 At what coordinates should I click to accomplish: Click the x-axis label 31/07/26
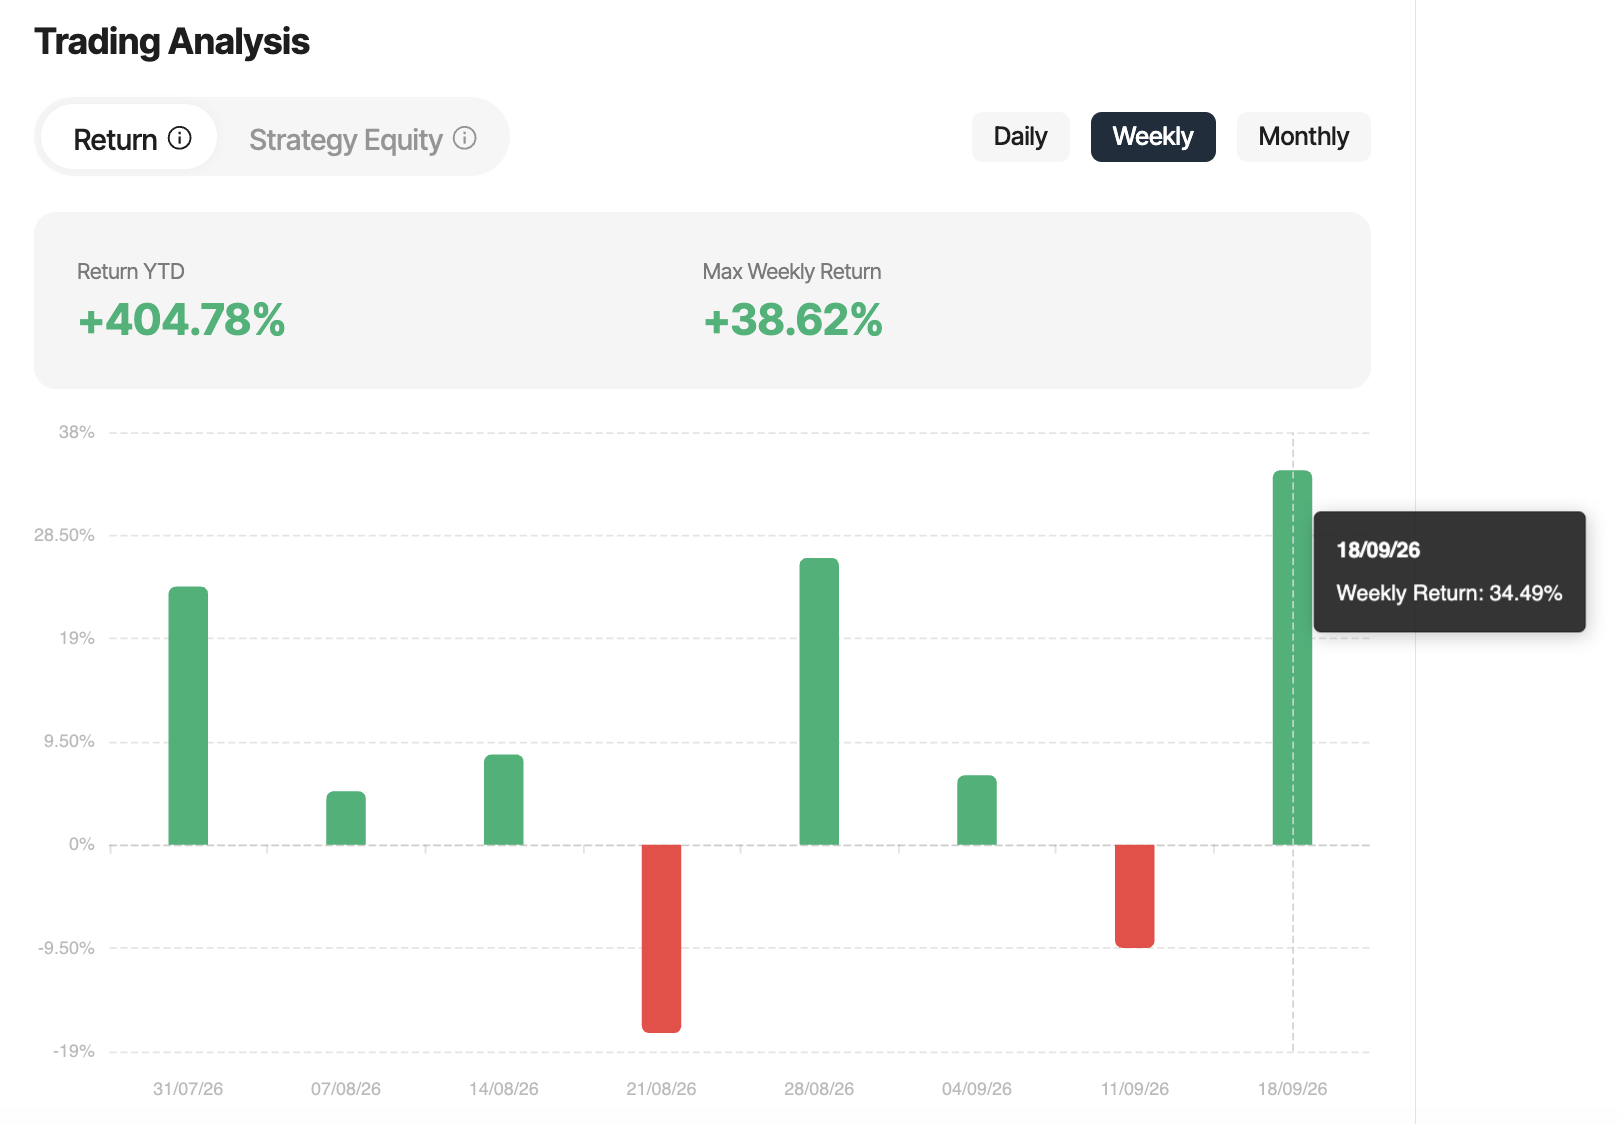pos(188,1089)
